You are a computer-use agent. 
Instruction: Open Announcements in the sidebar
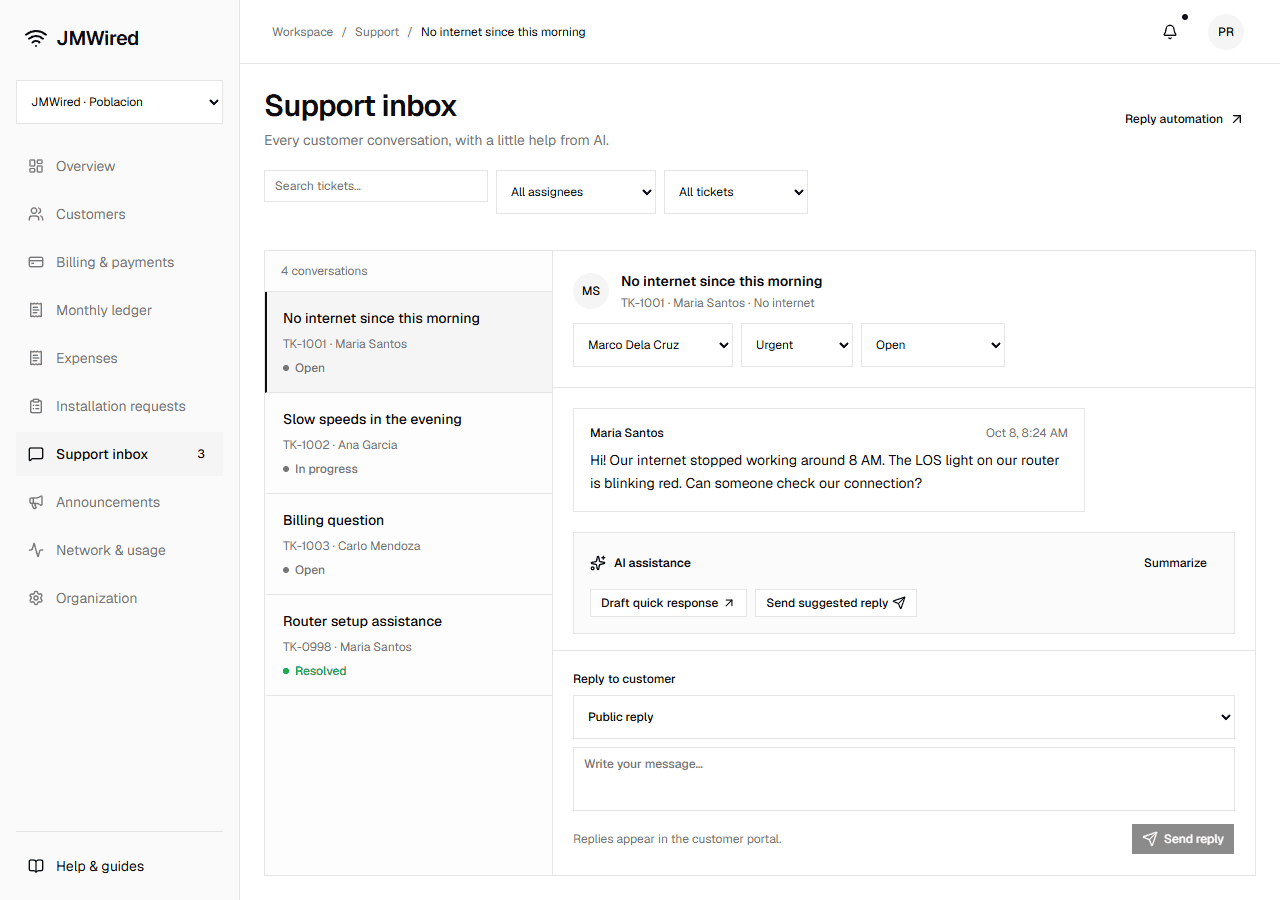(119, 502)
